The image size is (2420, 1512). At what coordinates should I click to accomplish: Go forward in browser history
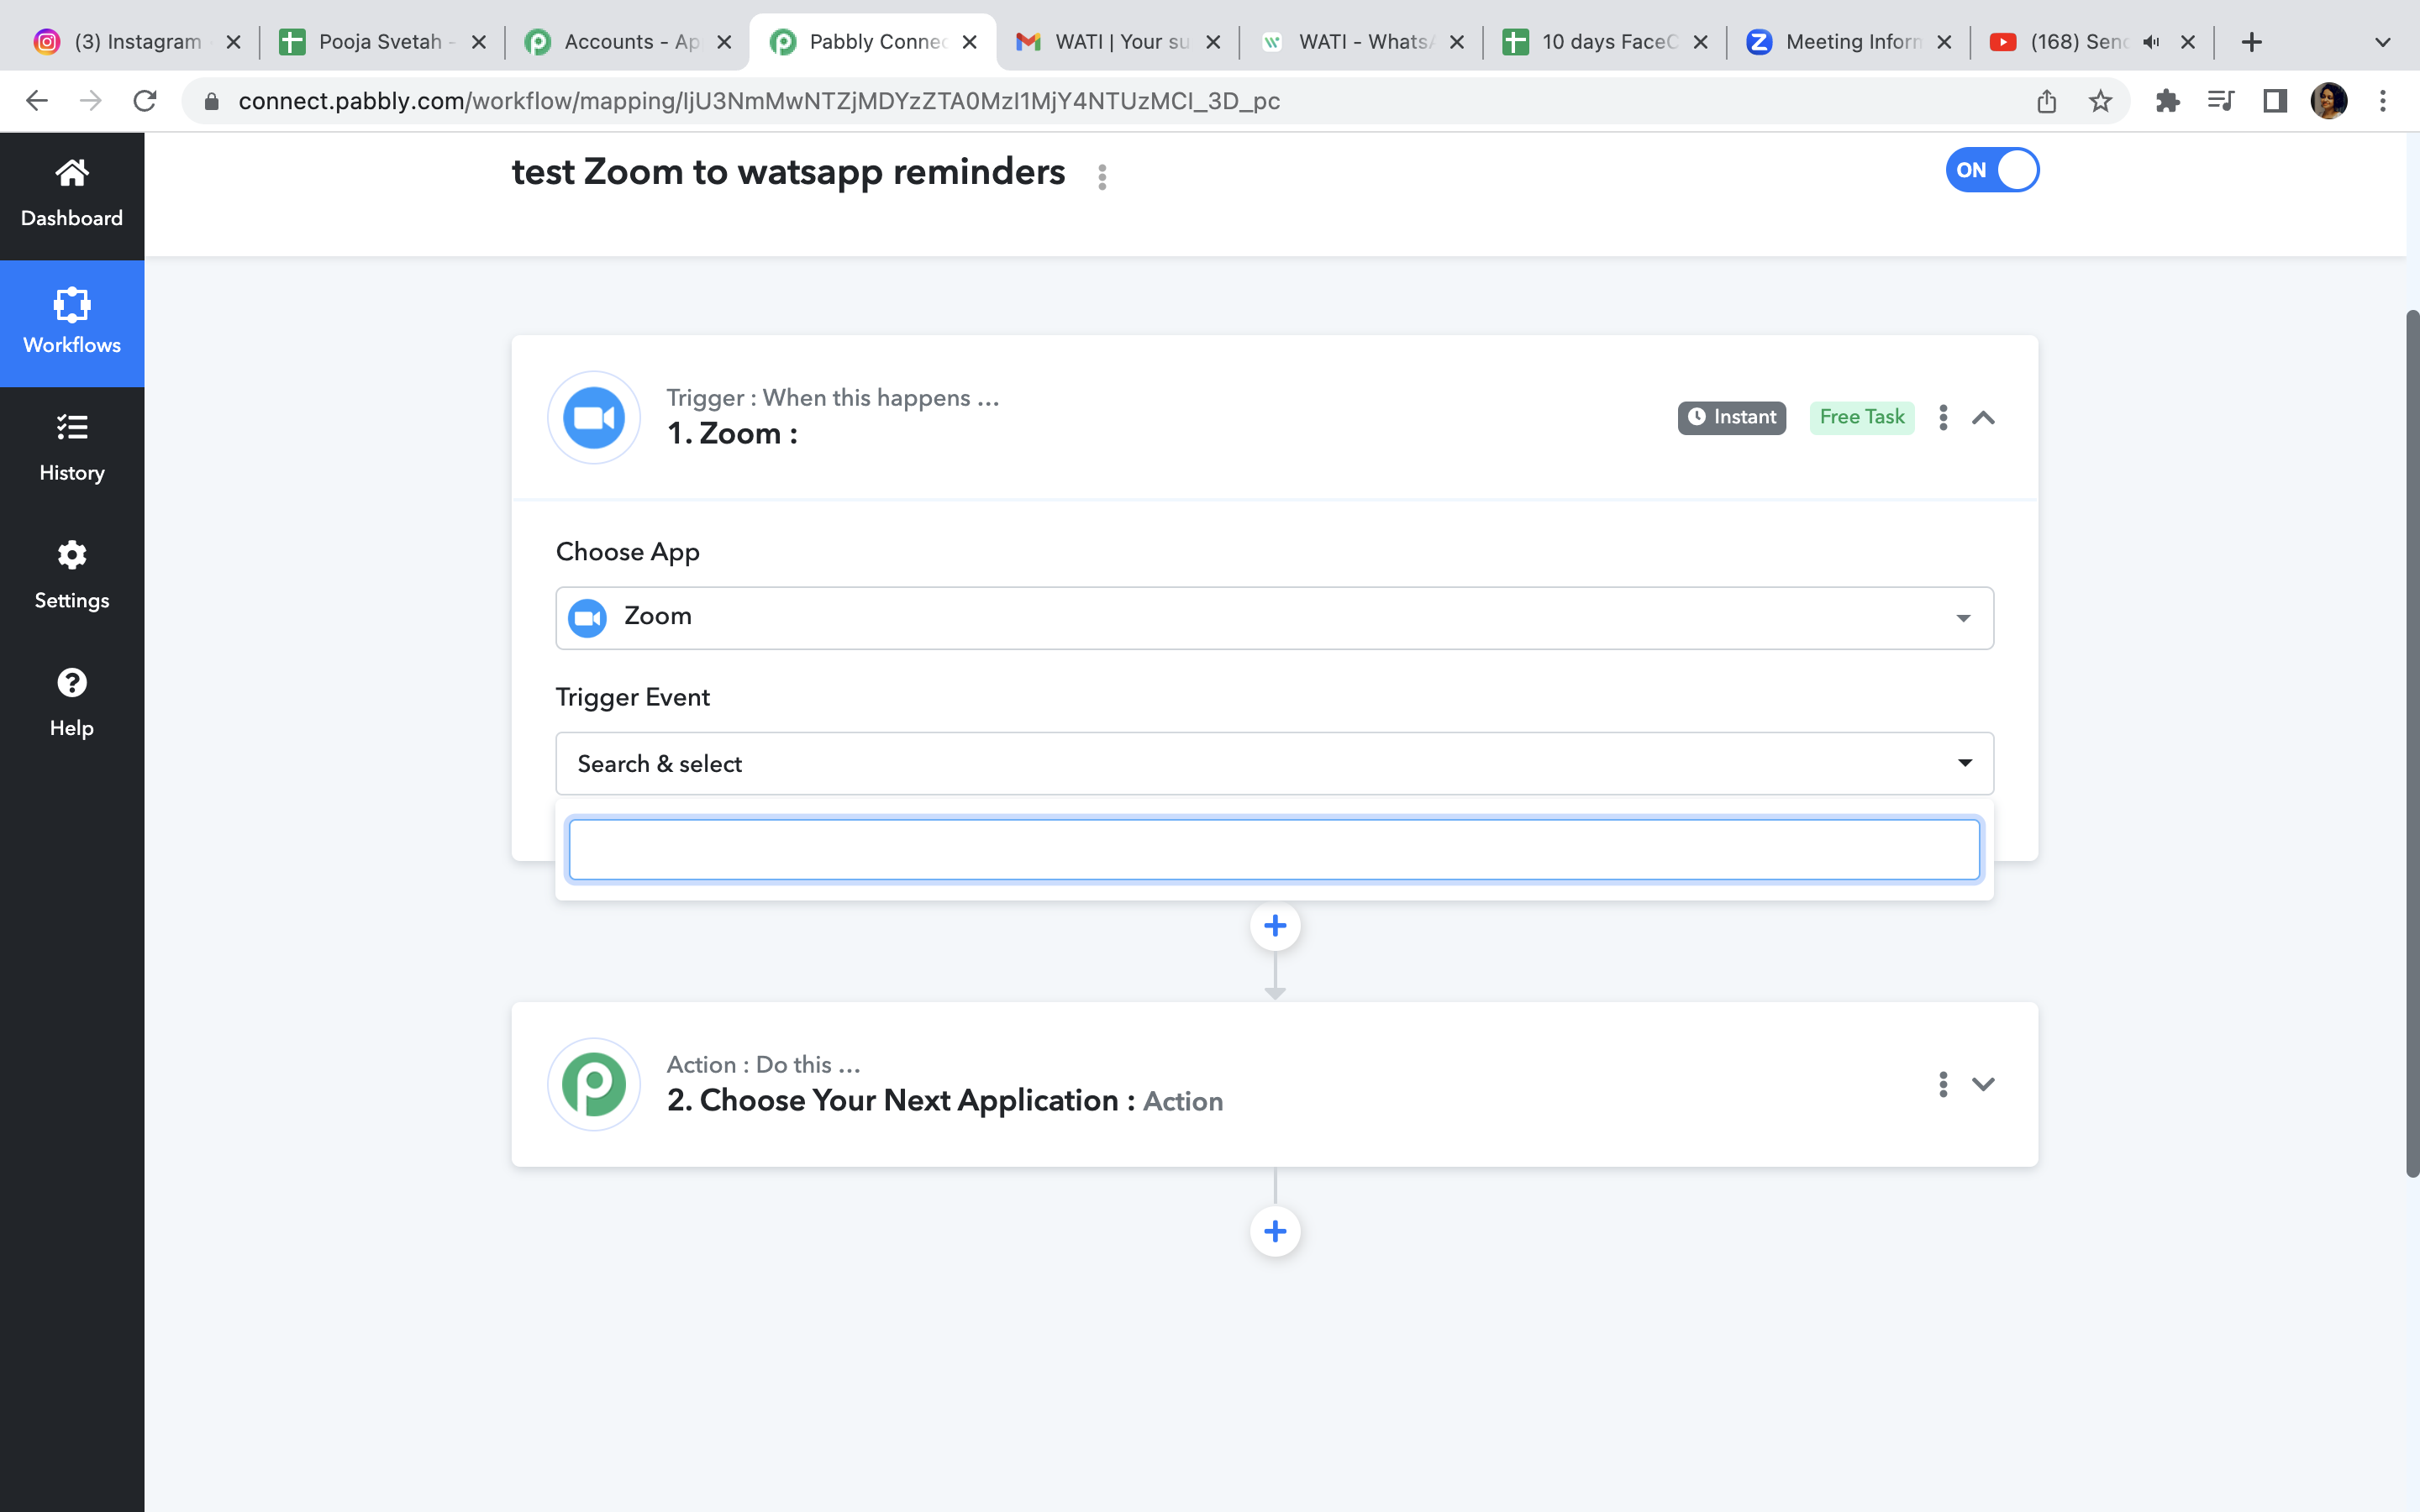pos(91,101)
